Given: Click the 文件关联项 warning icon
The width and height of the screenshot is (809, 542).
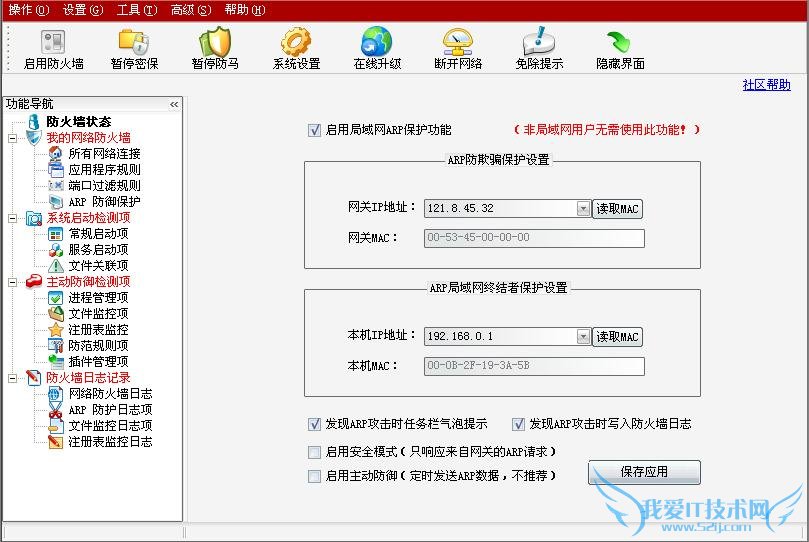Looking at the screenshot, I should pos(55,266).
